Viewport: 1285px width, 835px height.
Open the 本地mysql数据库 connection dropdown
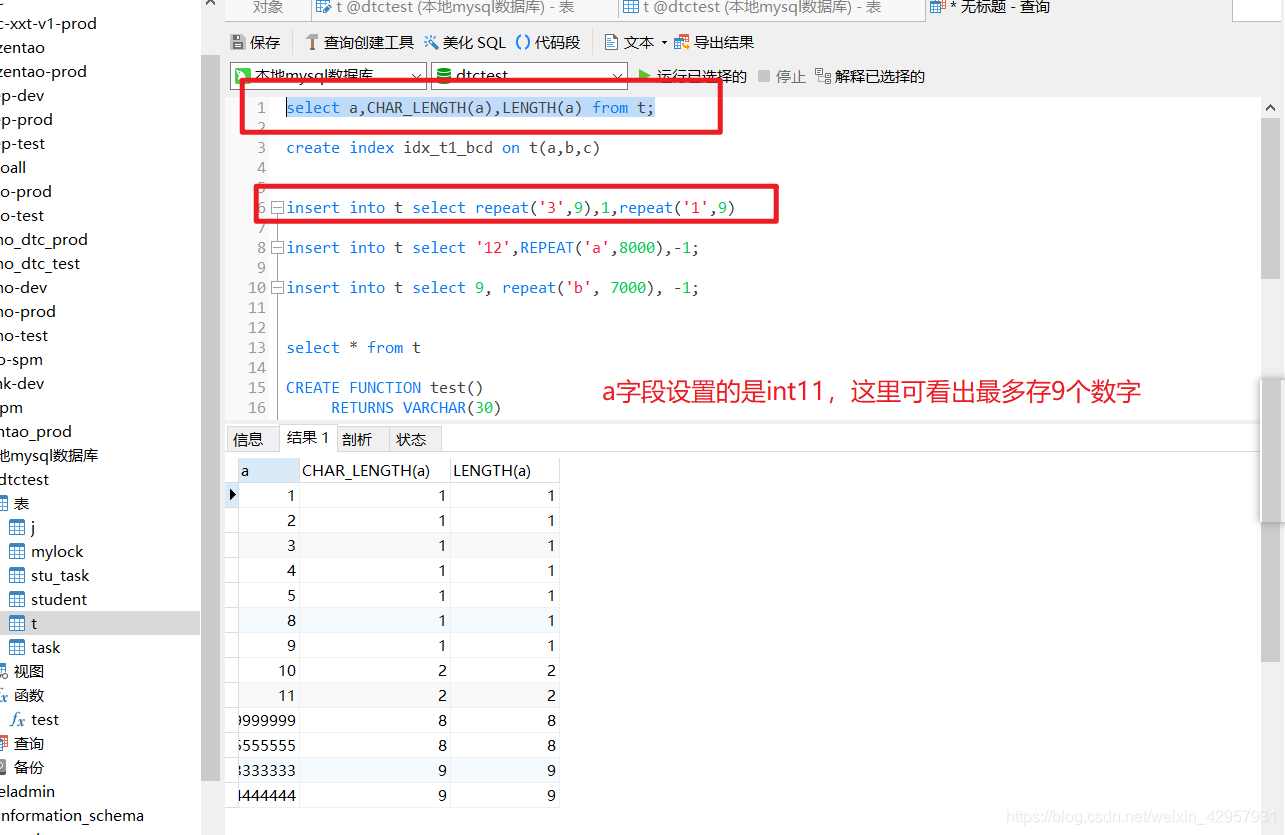click(328, 76)
